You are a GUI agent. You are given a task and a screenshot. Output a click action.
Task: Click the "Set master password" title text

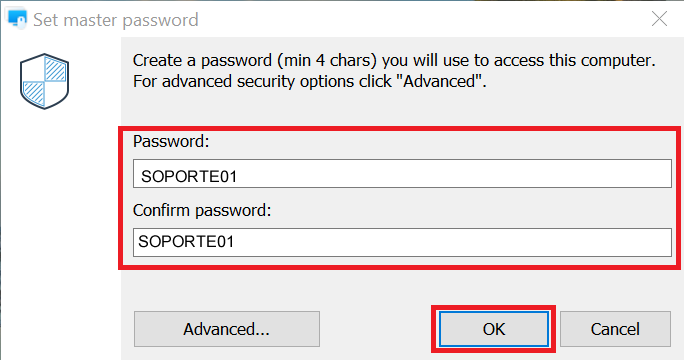(x=116, y=20)
